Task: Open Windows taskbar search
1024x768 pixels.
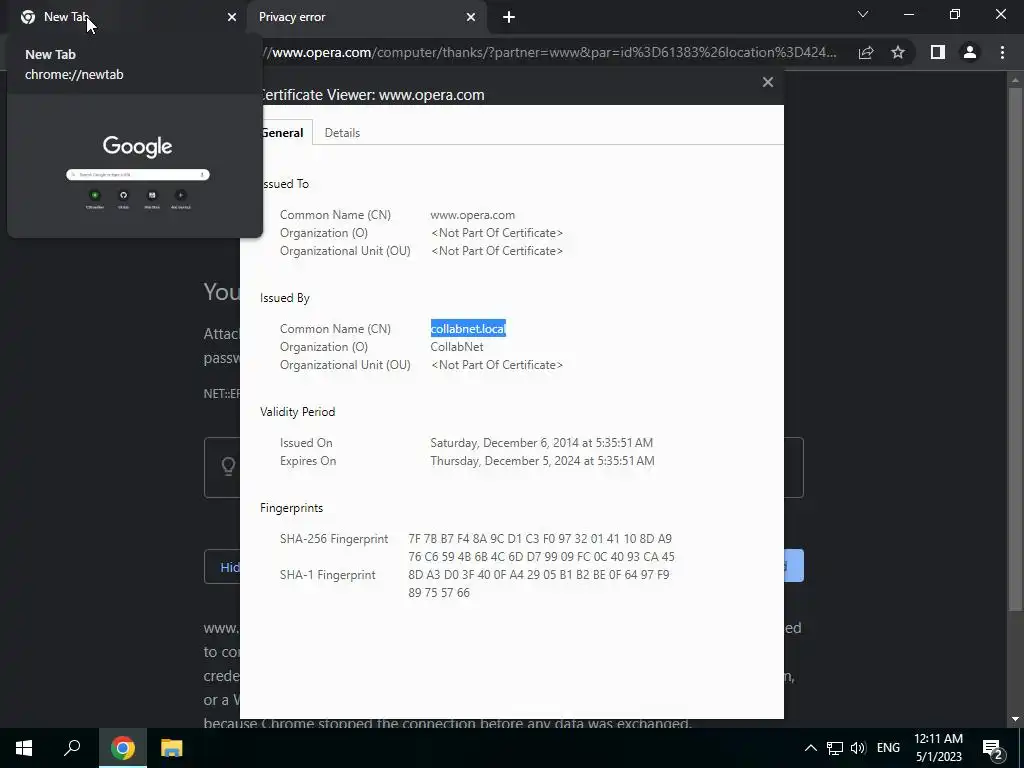Action: click(72, 748)
